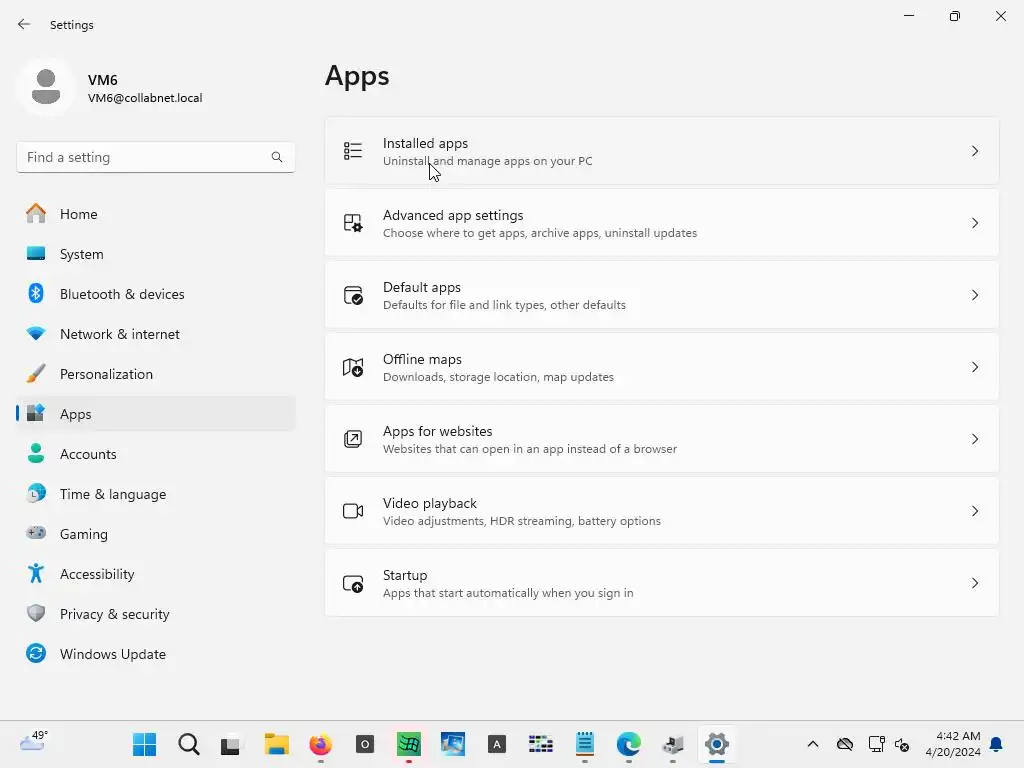
Task: Expand Video playback chevron
Action: point(974,511)
